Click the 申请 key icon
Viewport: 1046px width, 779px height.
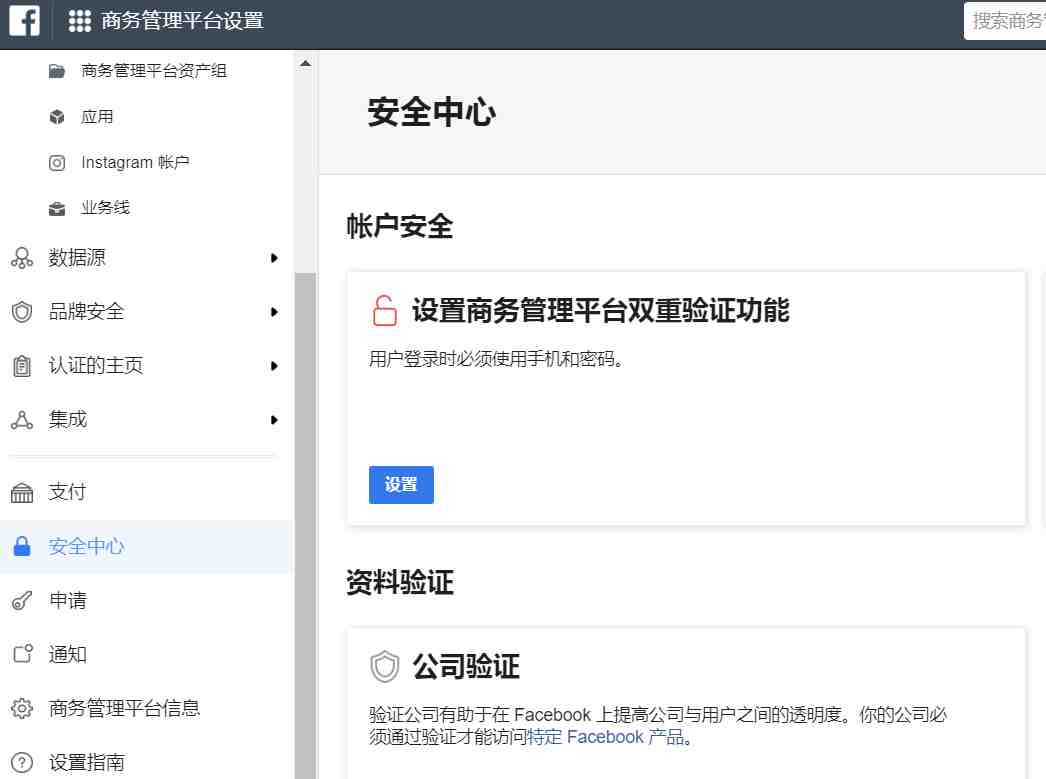(22, 601)
